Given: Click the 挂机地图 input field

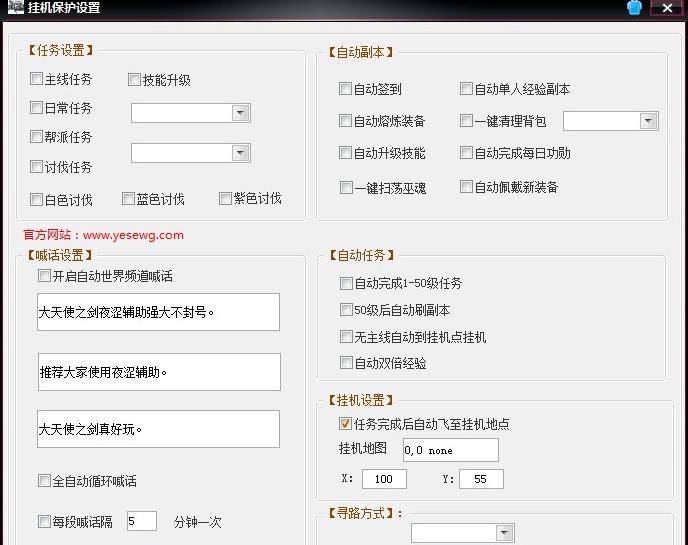Looking at the screenshot, I should point(450,450).
